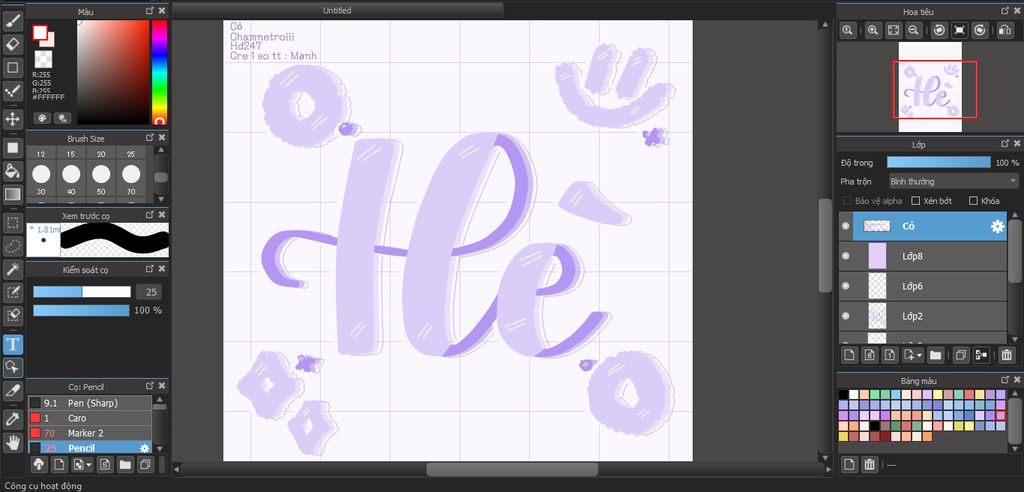Click the brush size slider
The width and height of the screenshot is (1024, 492).
point(82,292)
